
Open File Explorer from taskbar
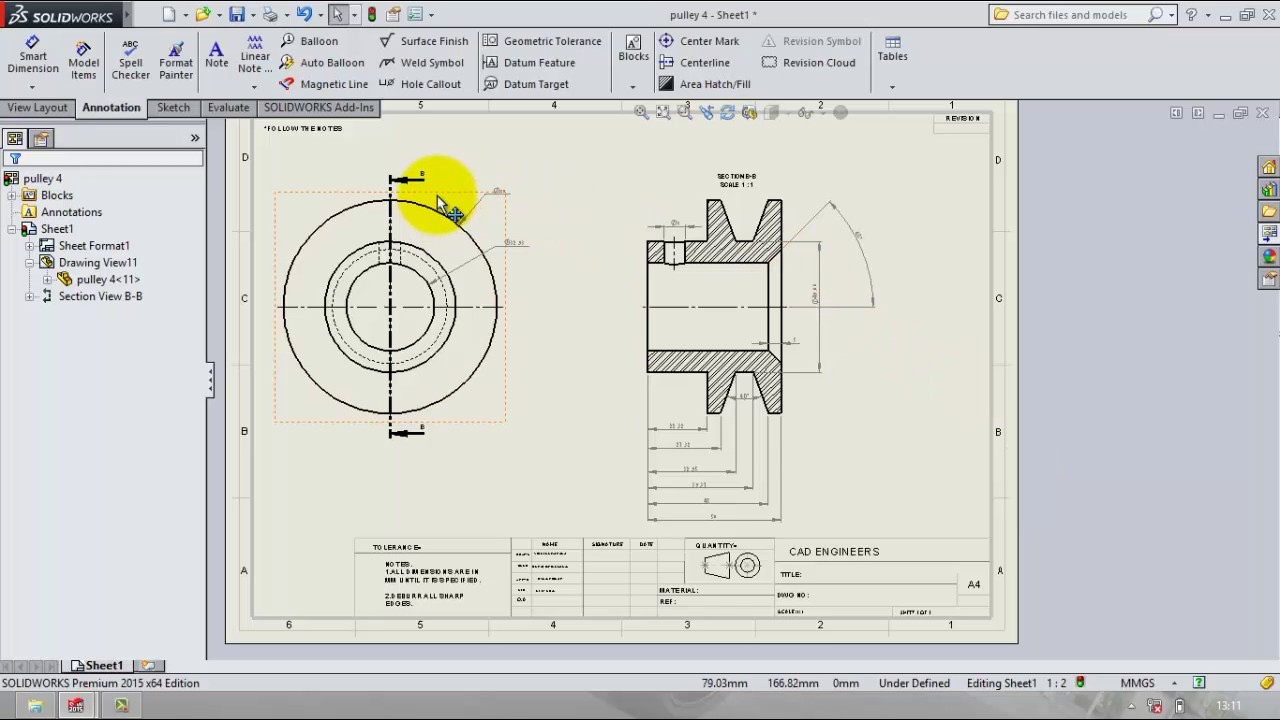click(x=35, y=706)
